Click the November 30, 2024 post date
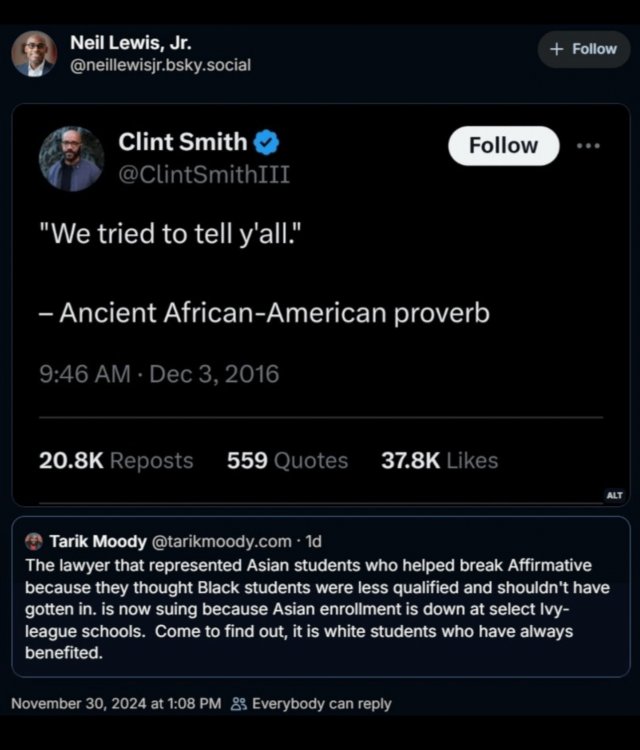 coord(116,704)
